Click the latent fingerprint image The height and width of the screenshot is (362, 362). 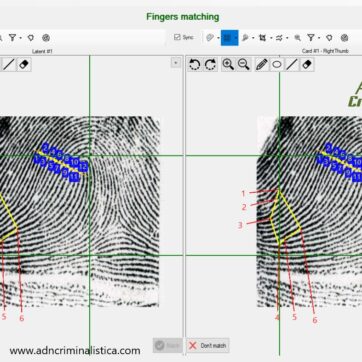pos(80,211)
